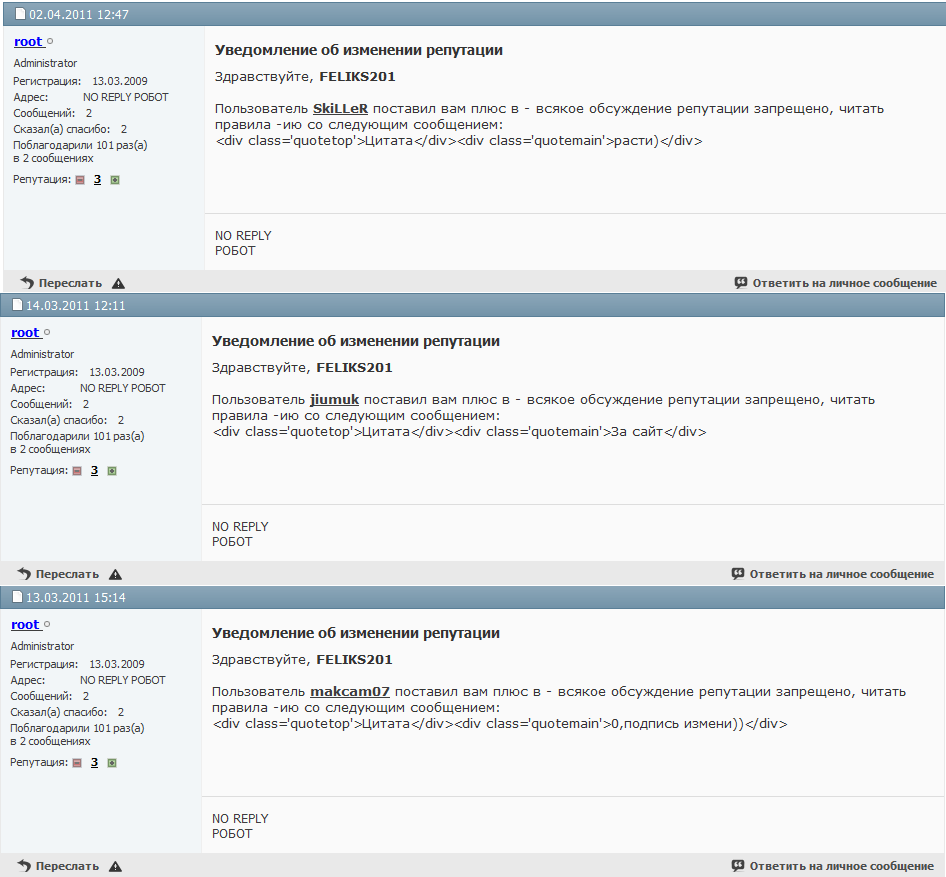Click Ответить на личное сообщение for the makcam07 message

842,866
